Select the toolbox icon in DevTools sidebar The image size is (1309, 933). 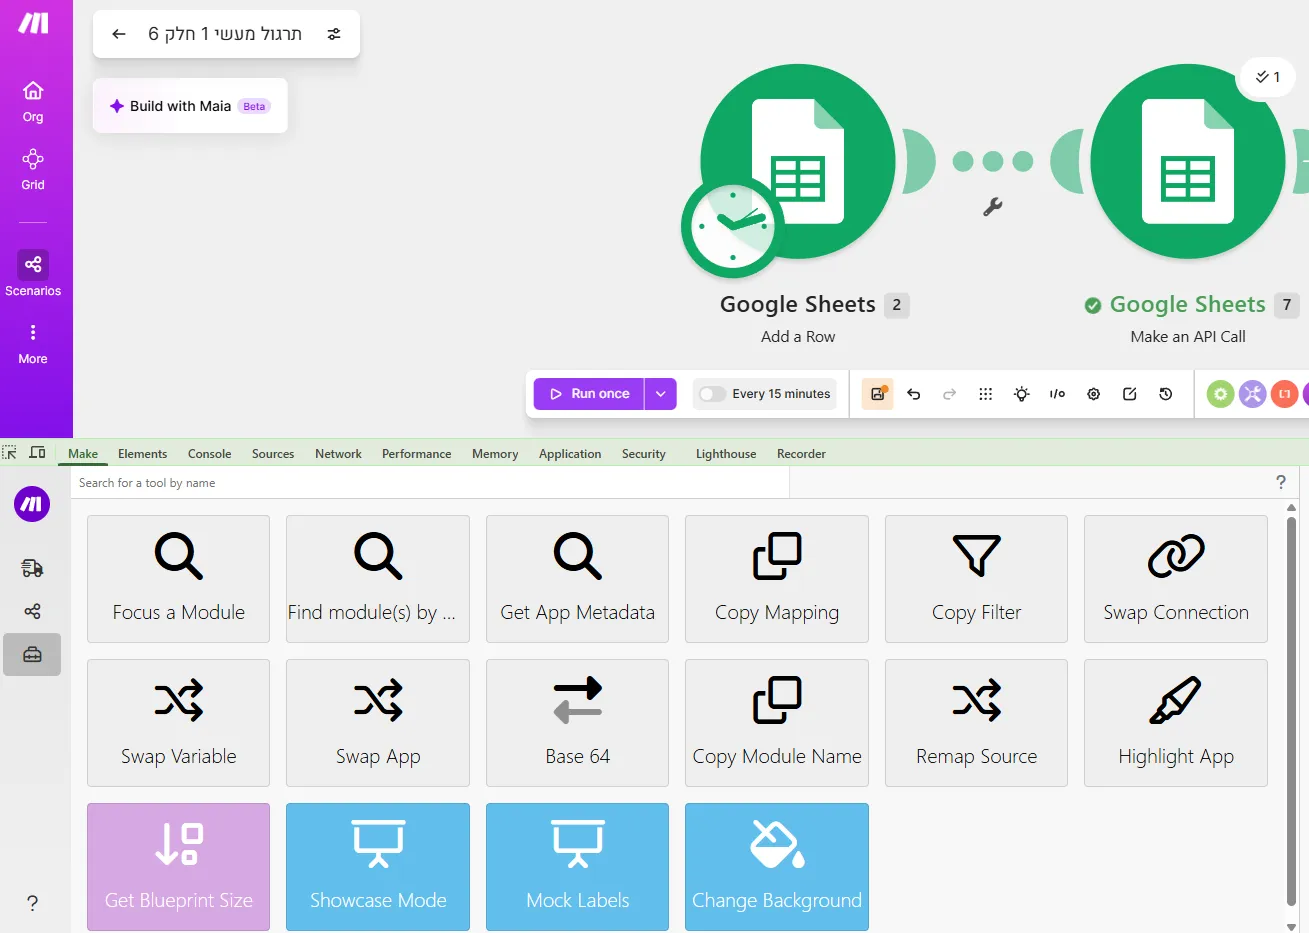pos(32,655)
